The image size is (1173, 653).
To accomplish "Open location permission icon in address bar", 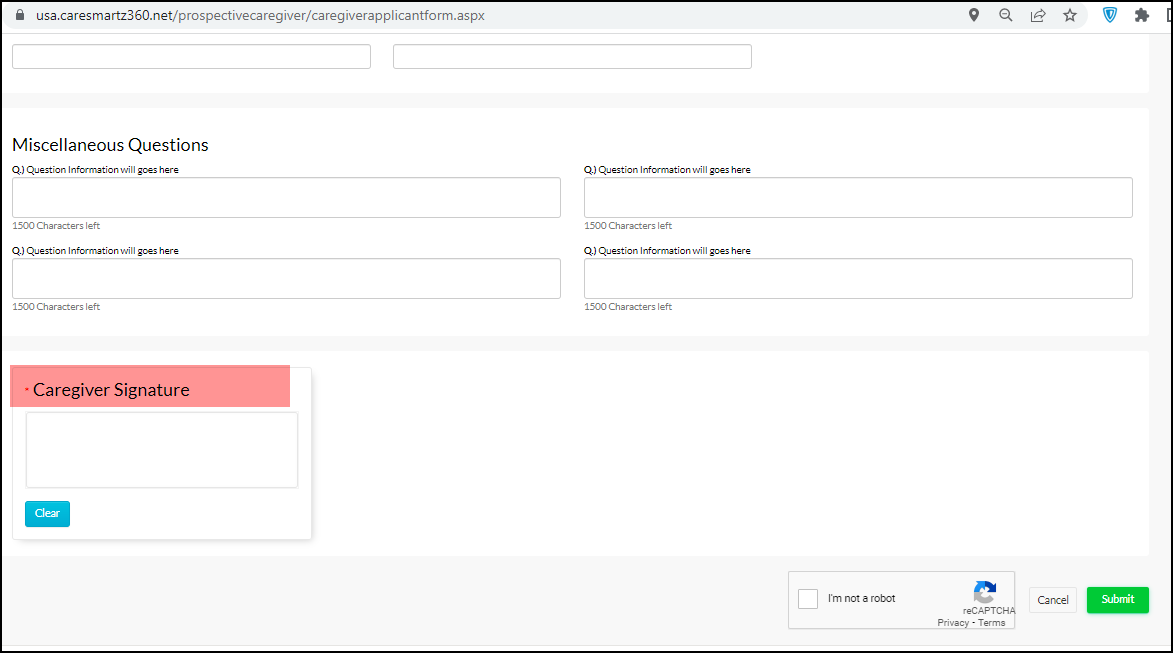I will (x=974, y=16).
